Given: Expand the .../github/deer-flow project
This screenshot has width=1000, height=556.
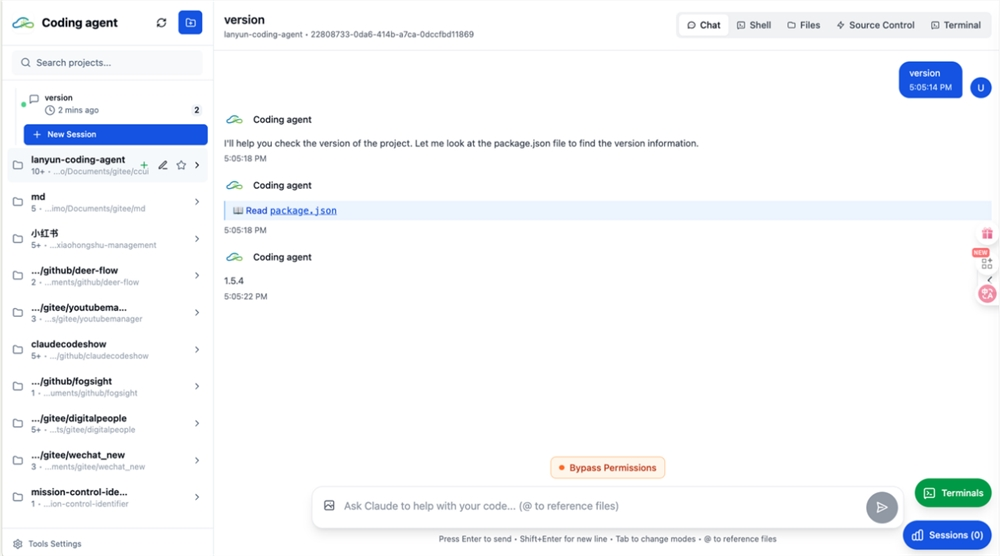Looking at the screenshot, I should coord(197,275).
